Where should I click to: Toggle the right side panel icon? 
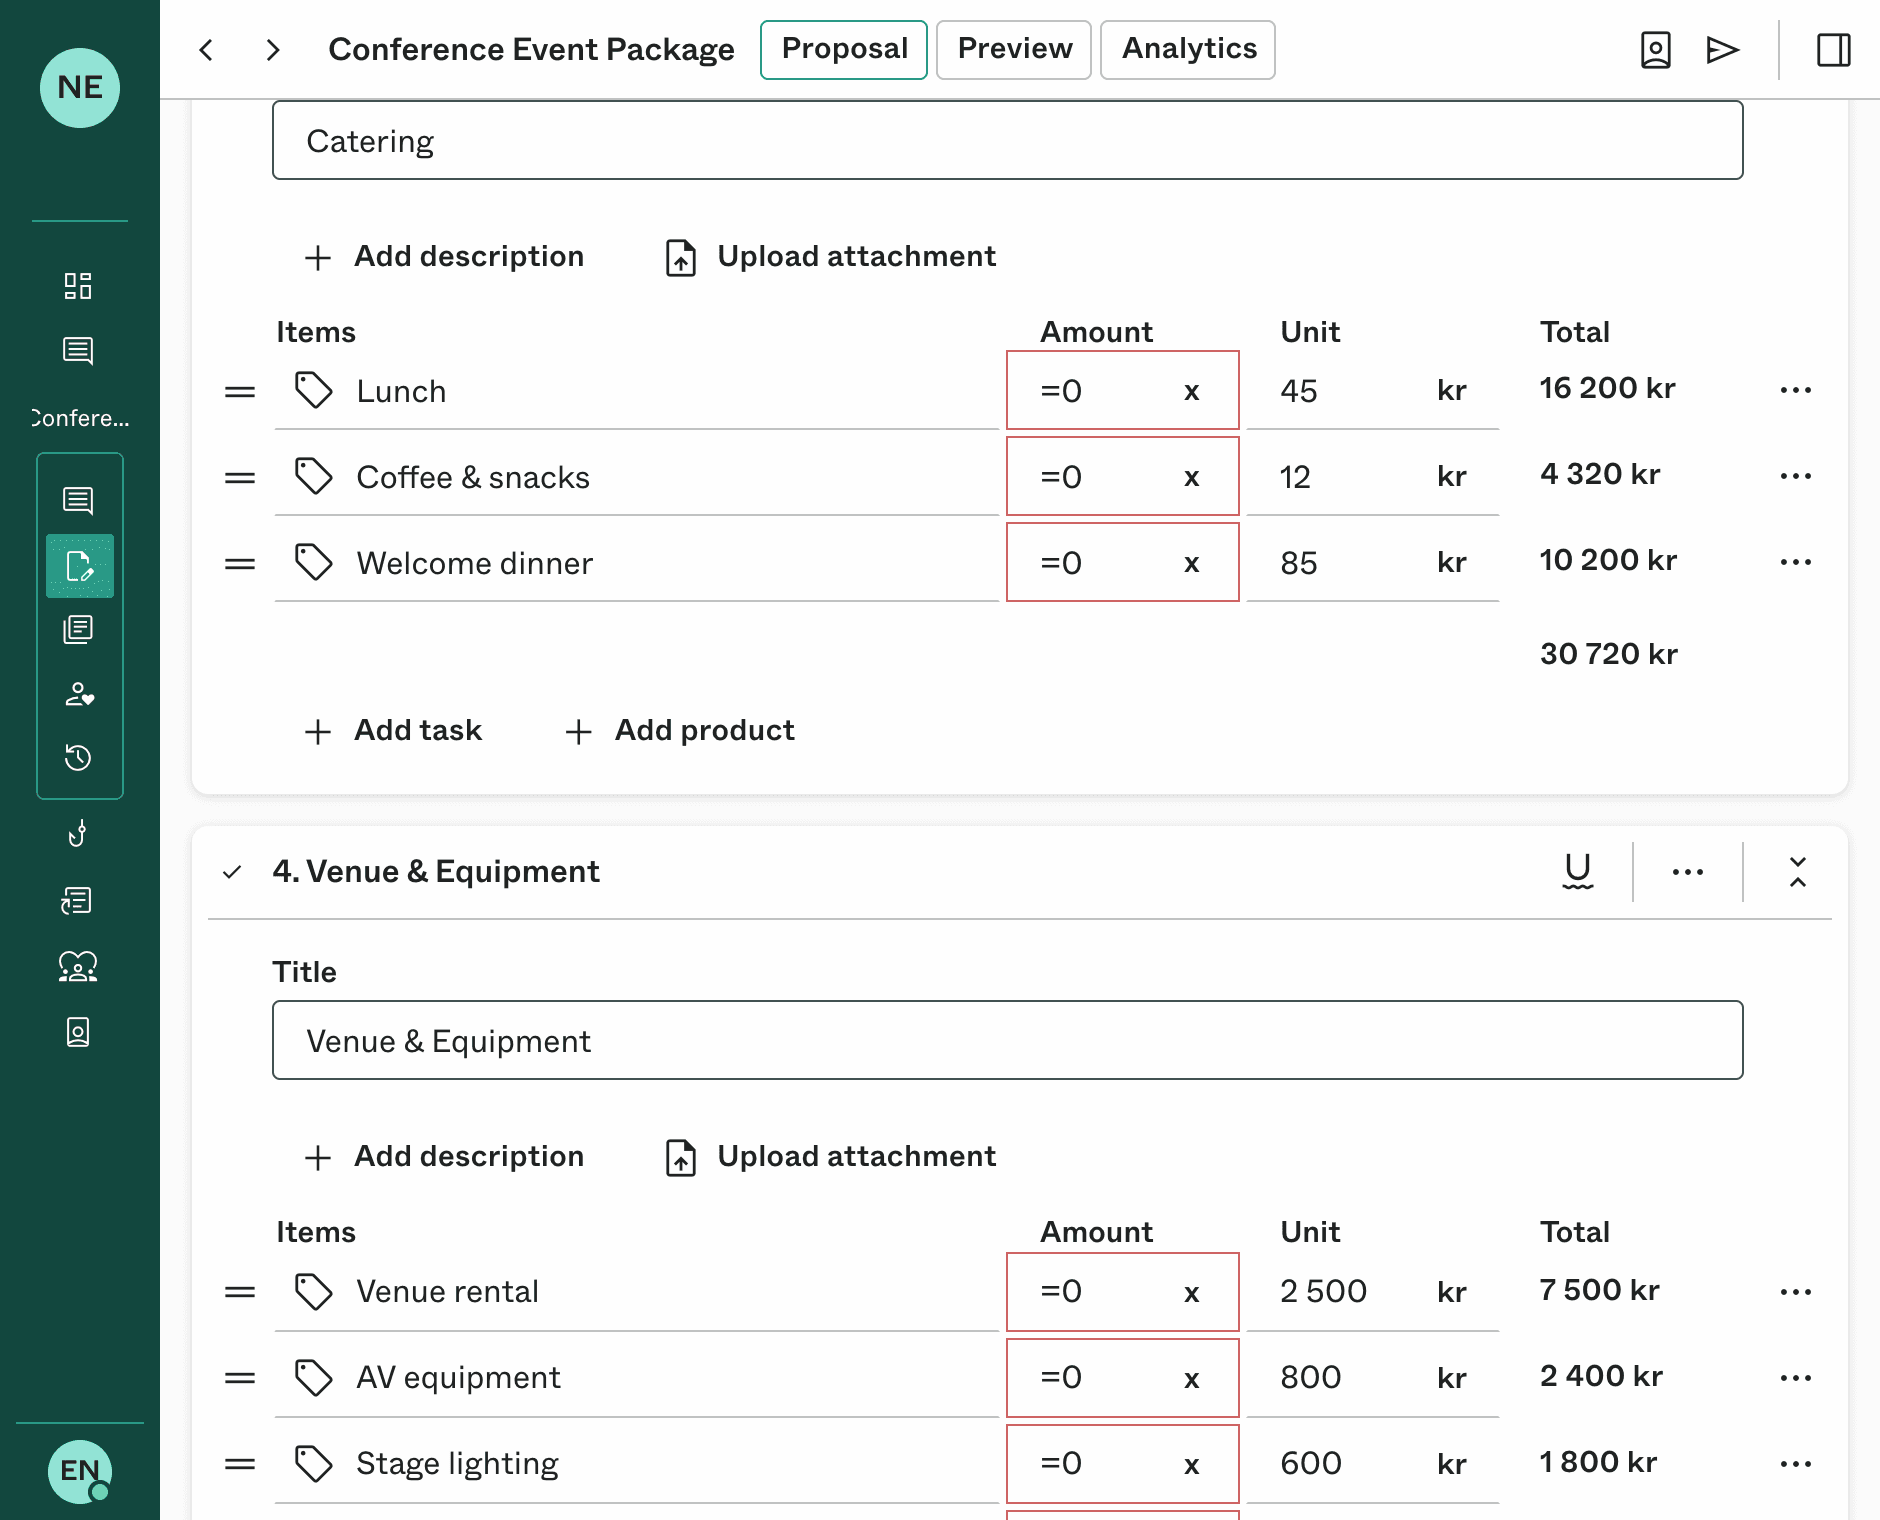click(1833, 50)
